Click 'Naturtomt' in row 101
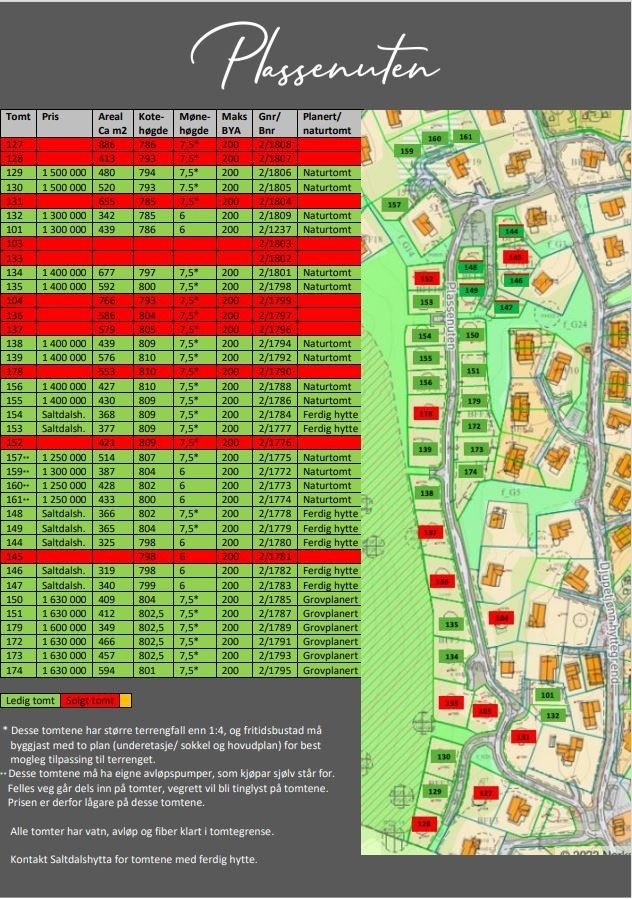The image size is (632, 899). point(327,229)
